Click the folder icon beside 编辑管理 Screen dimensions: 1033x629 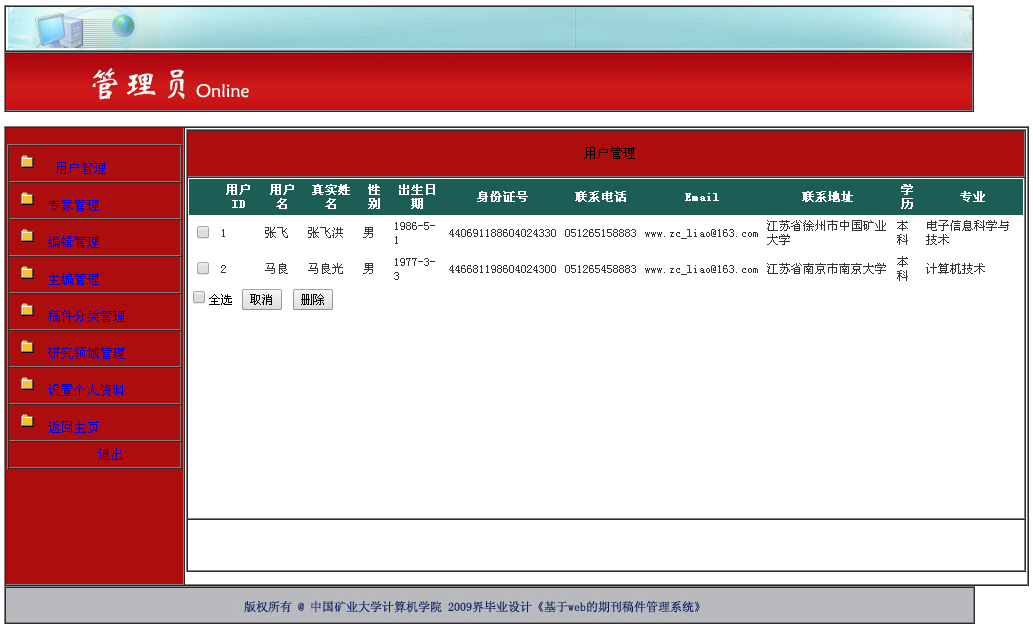[x=27, y=236]
